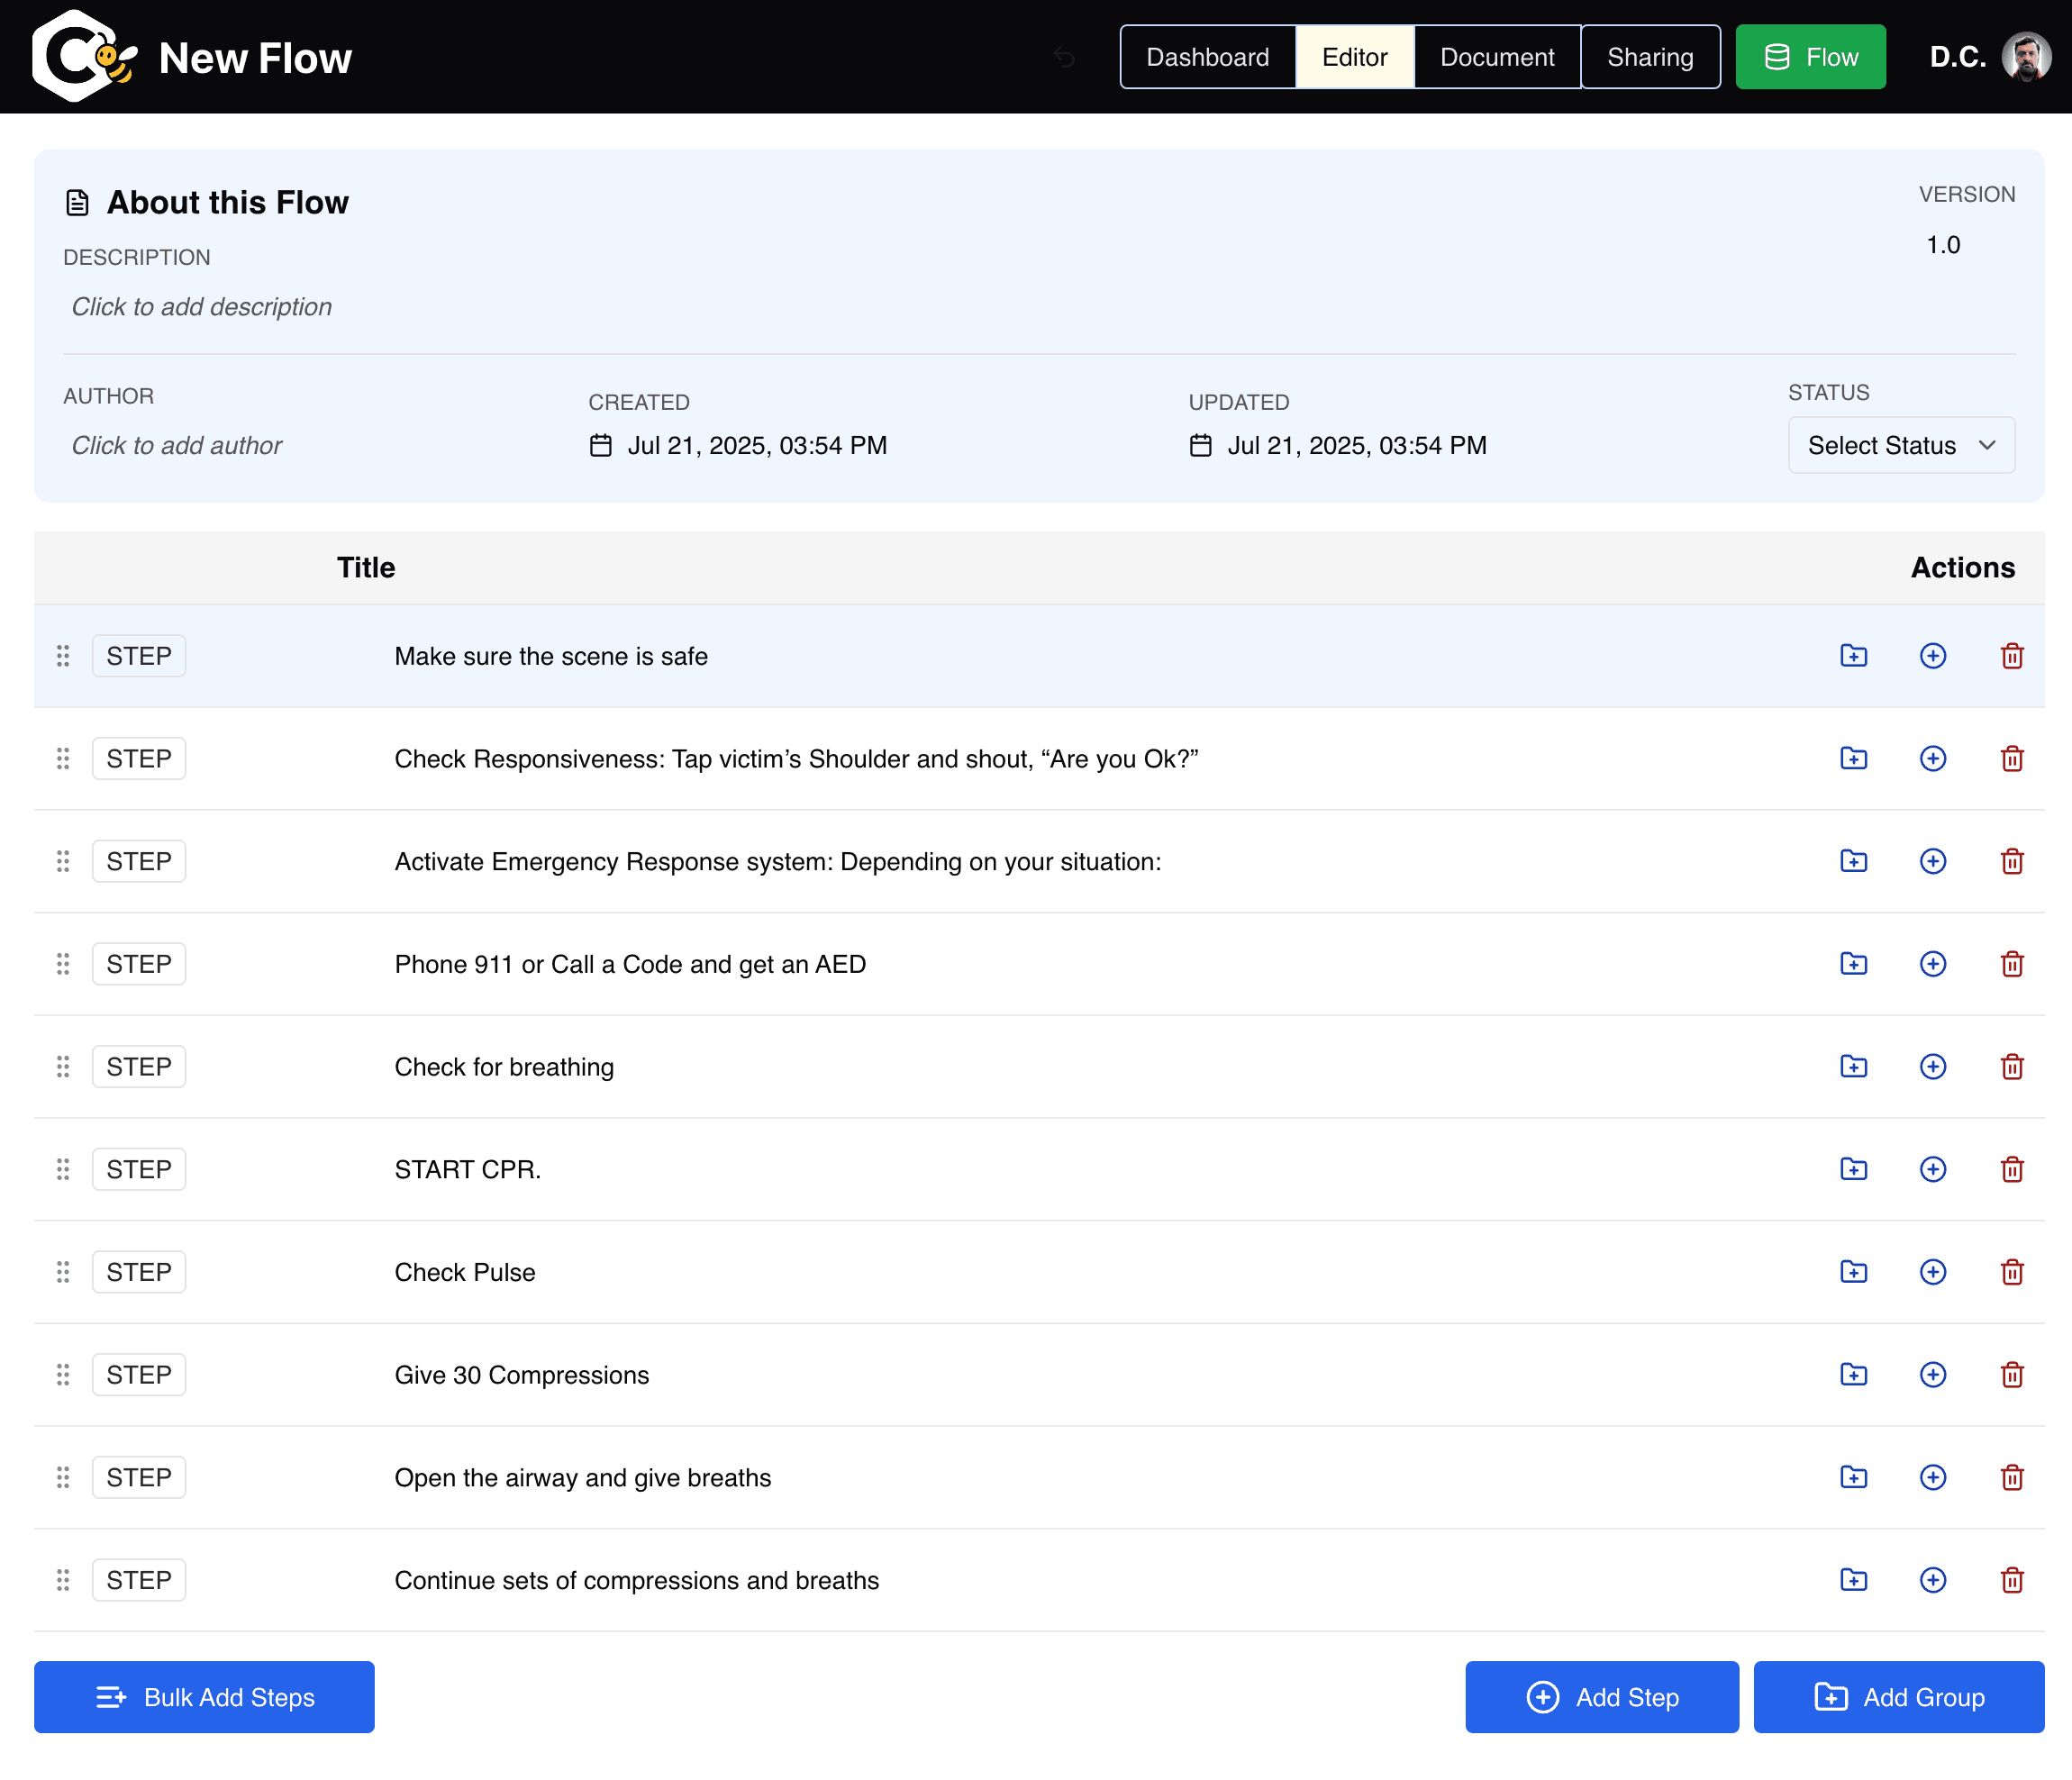Plus circle icon on 'Phone 911' row

tap(1933, 964)
